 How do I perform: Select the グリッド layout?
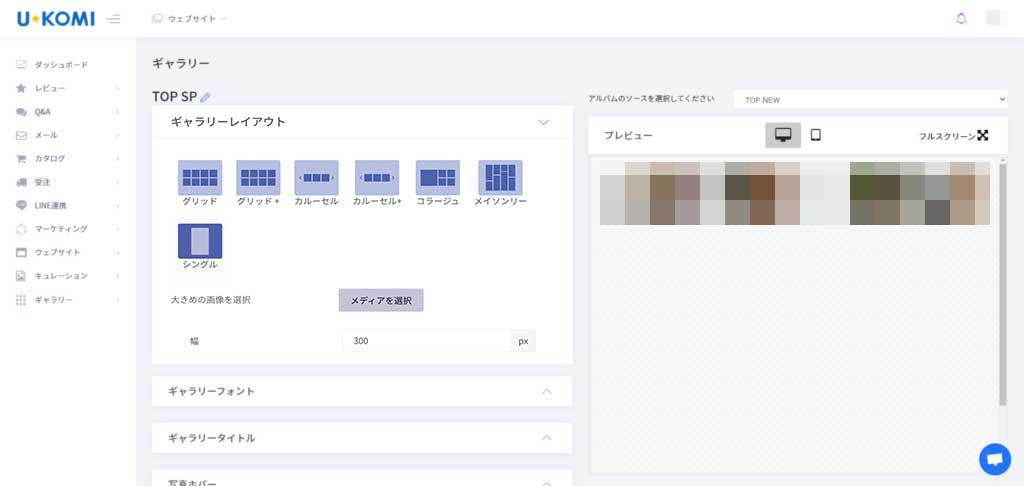tap(200, 183)
